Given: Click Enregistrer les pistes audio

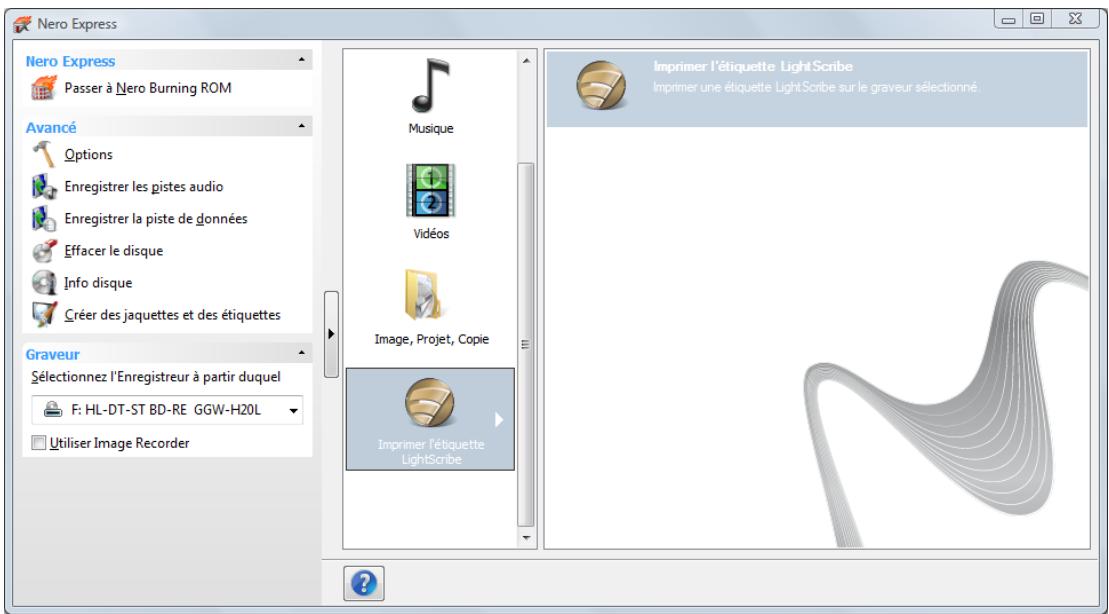Looking at the screenshot, I should 144,187.
